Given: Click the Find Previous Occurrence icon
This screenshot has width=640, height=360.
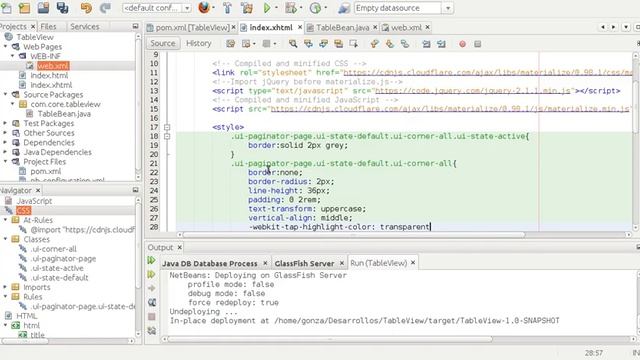Looking at the screenshot, I should 308,44.
